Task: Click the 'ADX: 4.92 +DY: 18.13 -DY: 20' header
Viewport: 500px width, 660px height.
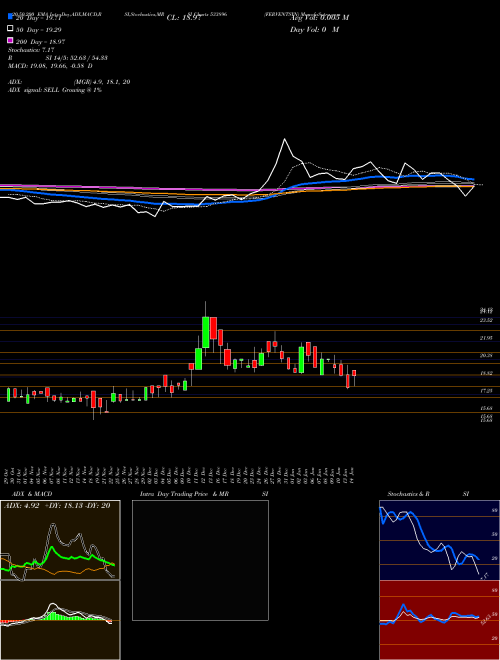Action: (x=57, y=505)
